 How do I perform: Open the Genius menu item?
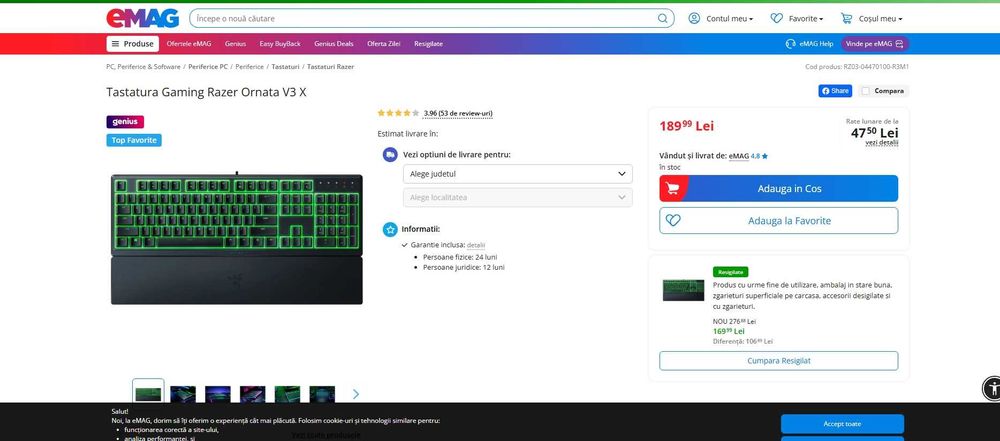235,44
